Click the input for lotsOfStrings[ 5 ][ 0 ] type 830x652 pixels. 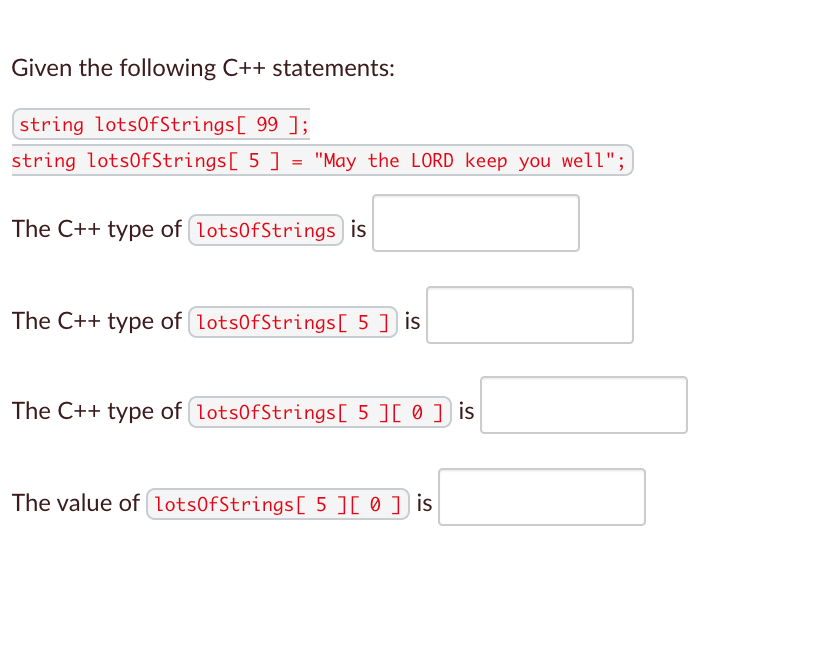[583, 405]
